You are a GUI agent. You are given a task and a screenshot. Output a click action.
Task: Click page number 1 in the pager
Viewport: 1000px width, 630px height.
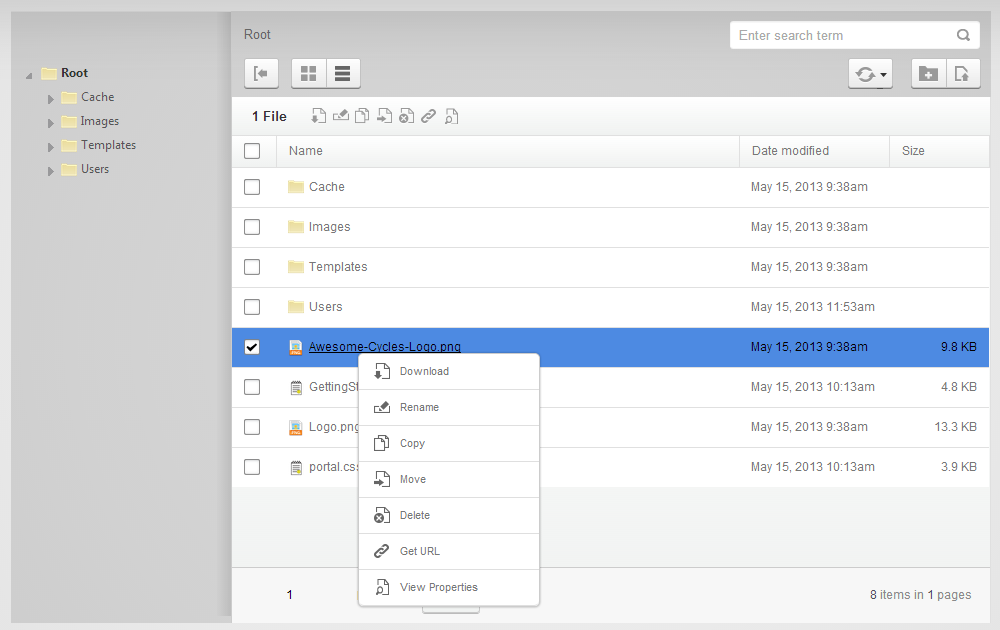(289, 594)
